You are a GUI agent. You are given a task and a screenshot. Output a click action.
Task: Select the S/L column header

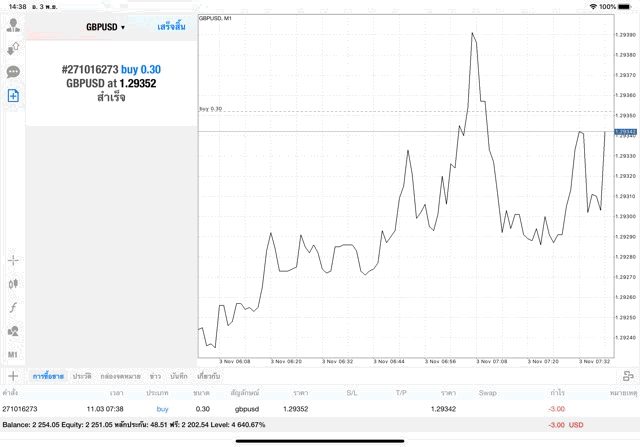click(352, 393)
